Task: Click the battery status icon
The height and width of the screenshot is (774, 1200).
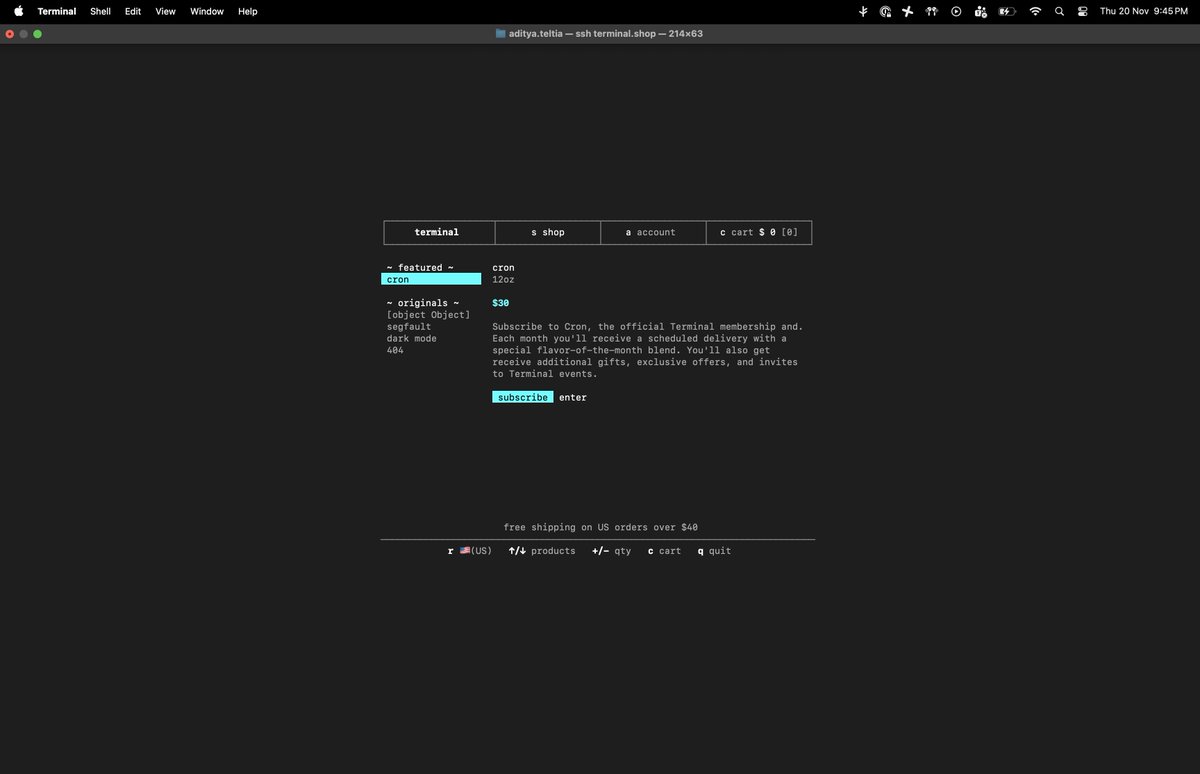Action: point(1007,11)
